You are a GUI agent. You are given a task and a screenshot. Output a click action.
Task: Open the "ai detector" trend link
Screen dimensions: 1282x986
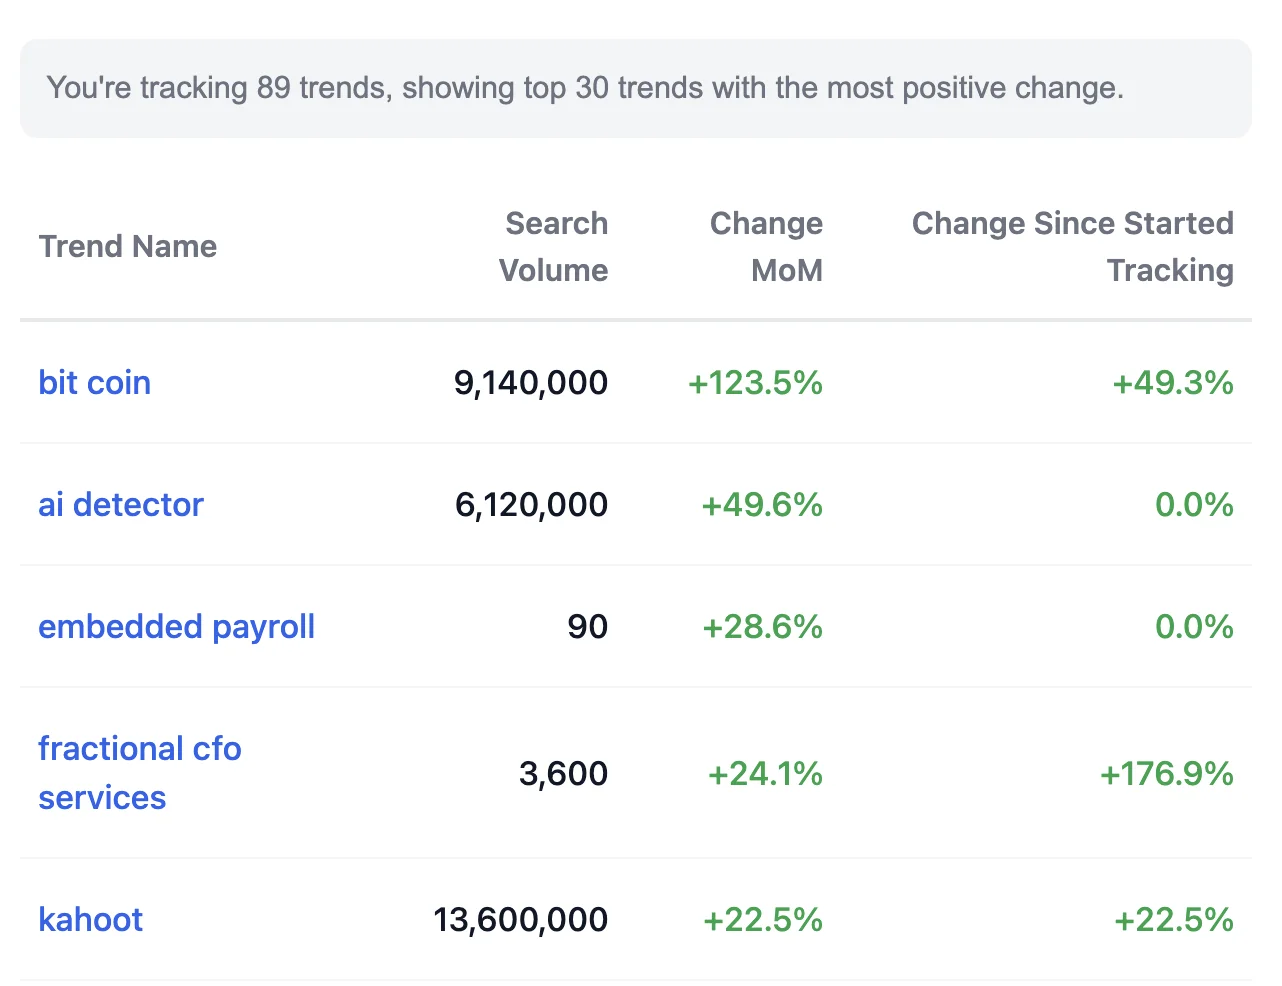pos(121,505)
